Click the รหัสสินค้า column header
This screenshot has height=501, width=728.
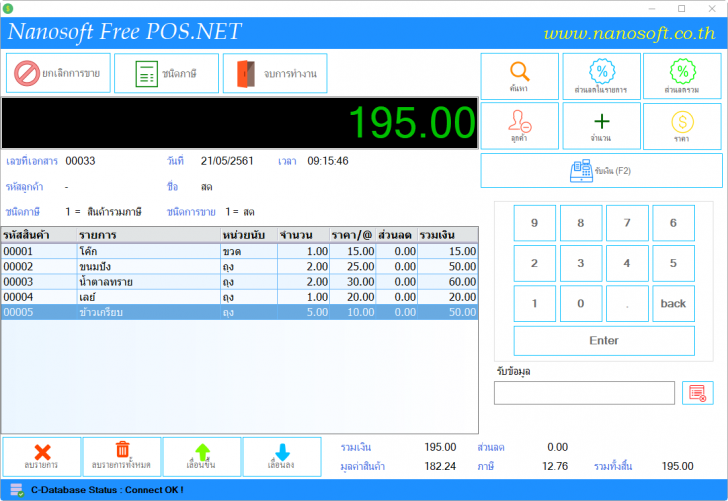point(39,235)
